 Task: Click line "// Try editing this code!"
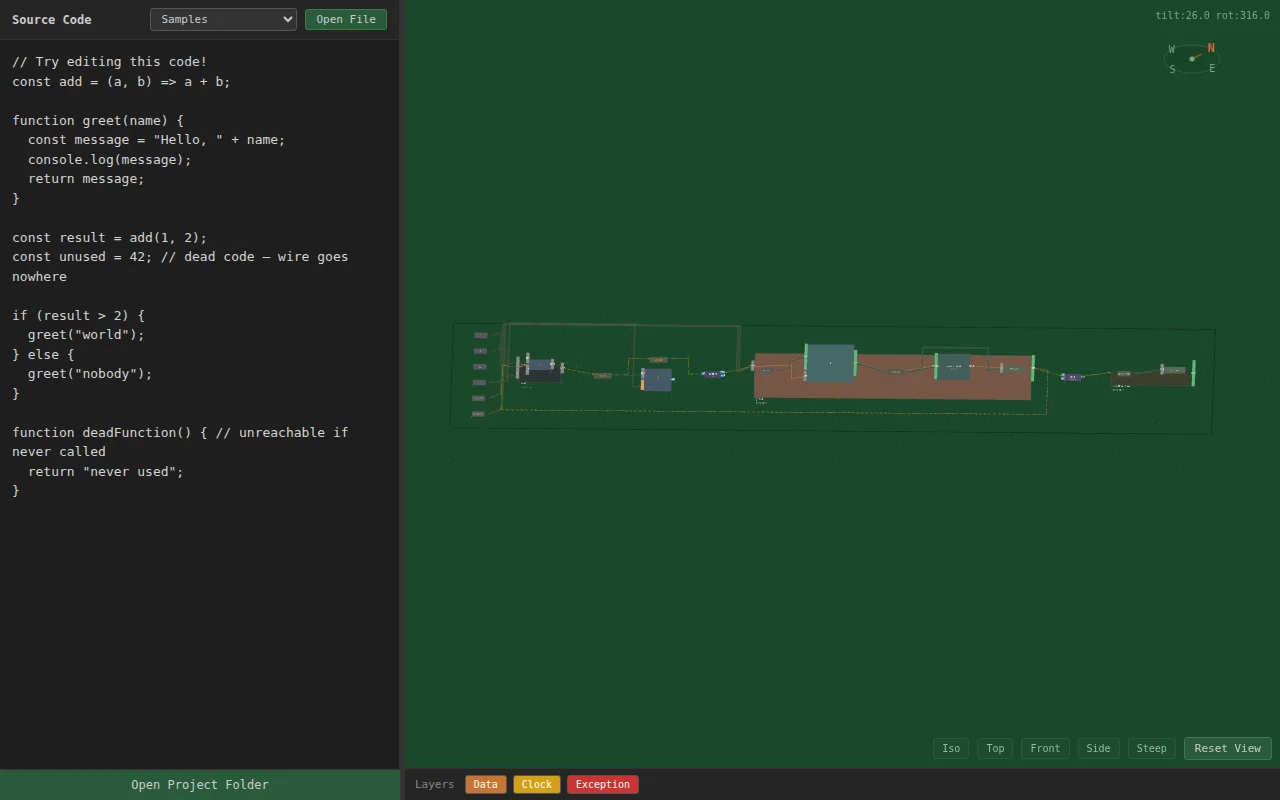tap(110, 62)
